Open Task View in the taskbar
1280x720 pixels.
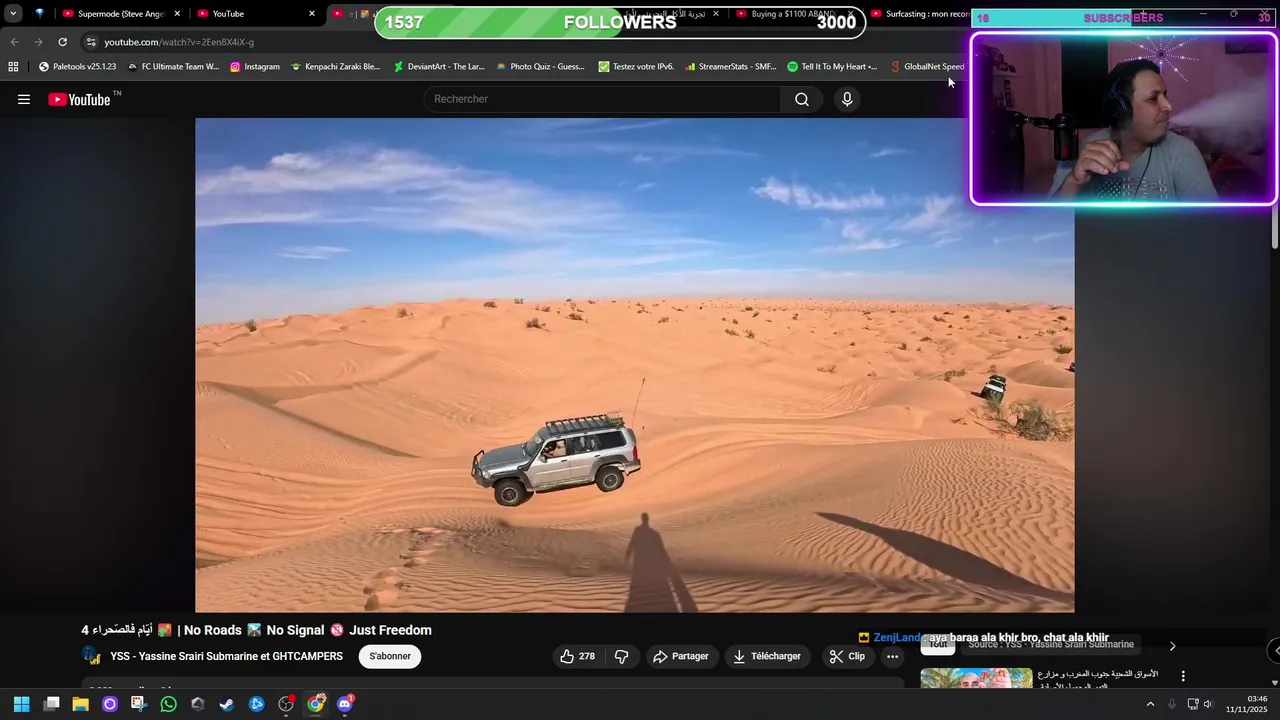click(x=51, y=704)
